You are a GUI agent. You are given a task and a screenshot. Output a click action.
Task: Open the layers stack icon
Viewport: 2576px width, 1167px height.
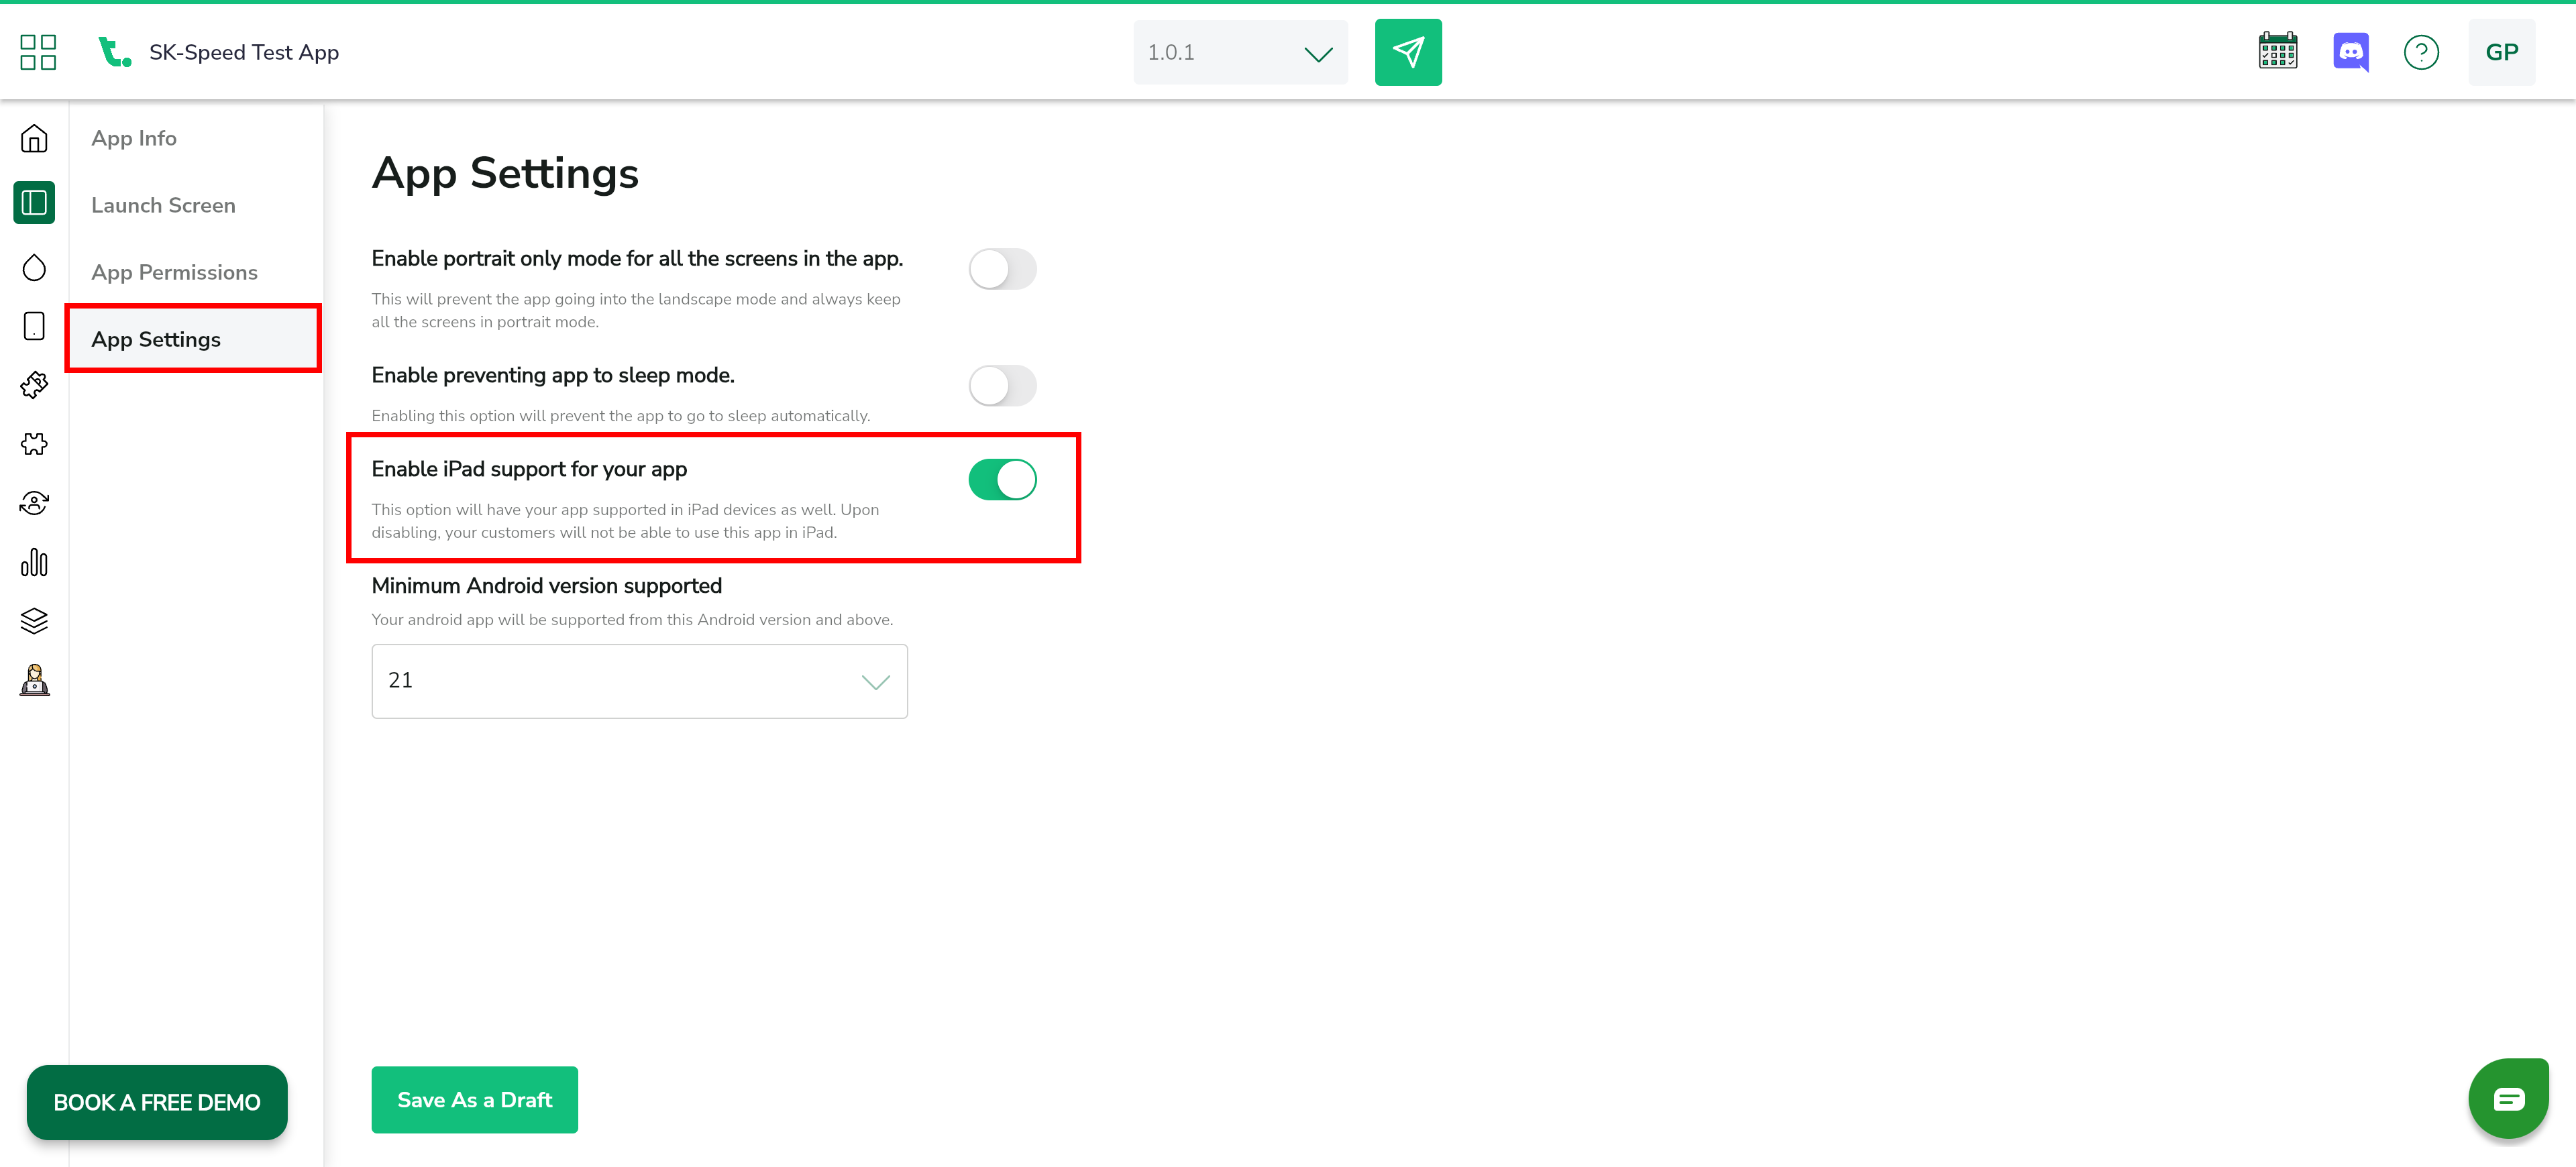pyautogui.click(x=34, y=621)
